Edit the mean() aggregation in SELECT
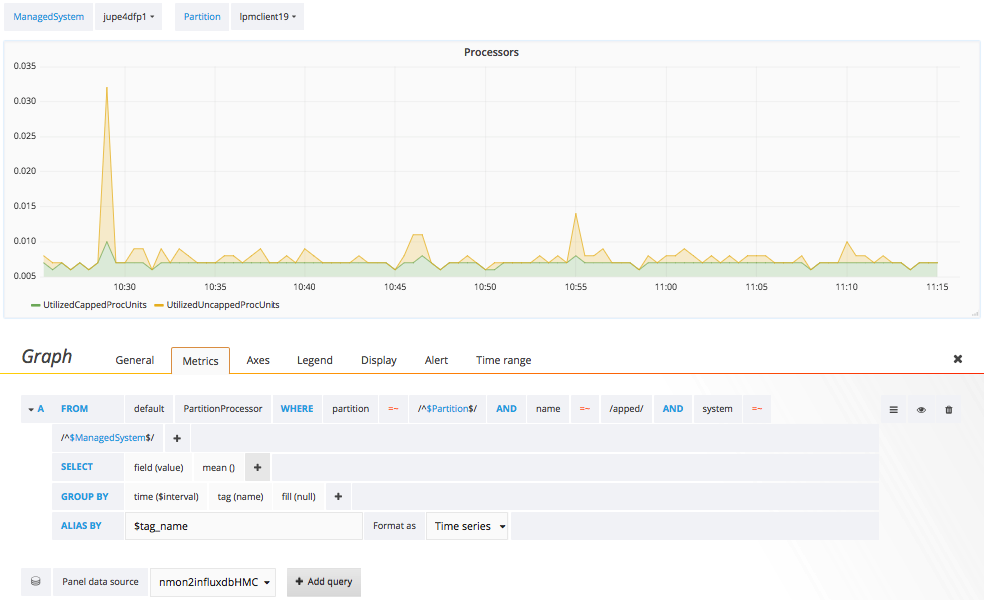 pyautogui.click(x=218, y=466)
